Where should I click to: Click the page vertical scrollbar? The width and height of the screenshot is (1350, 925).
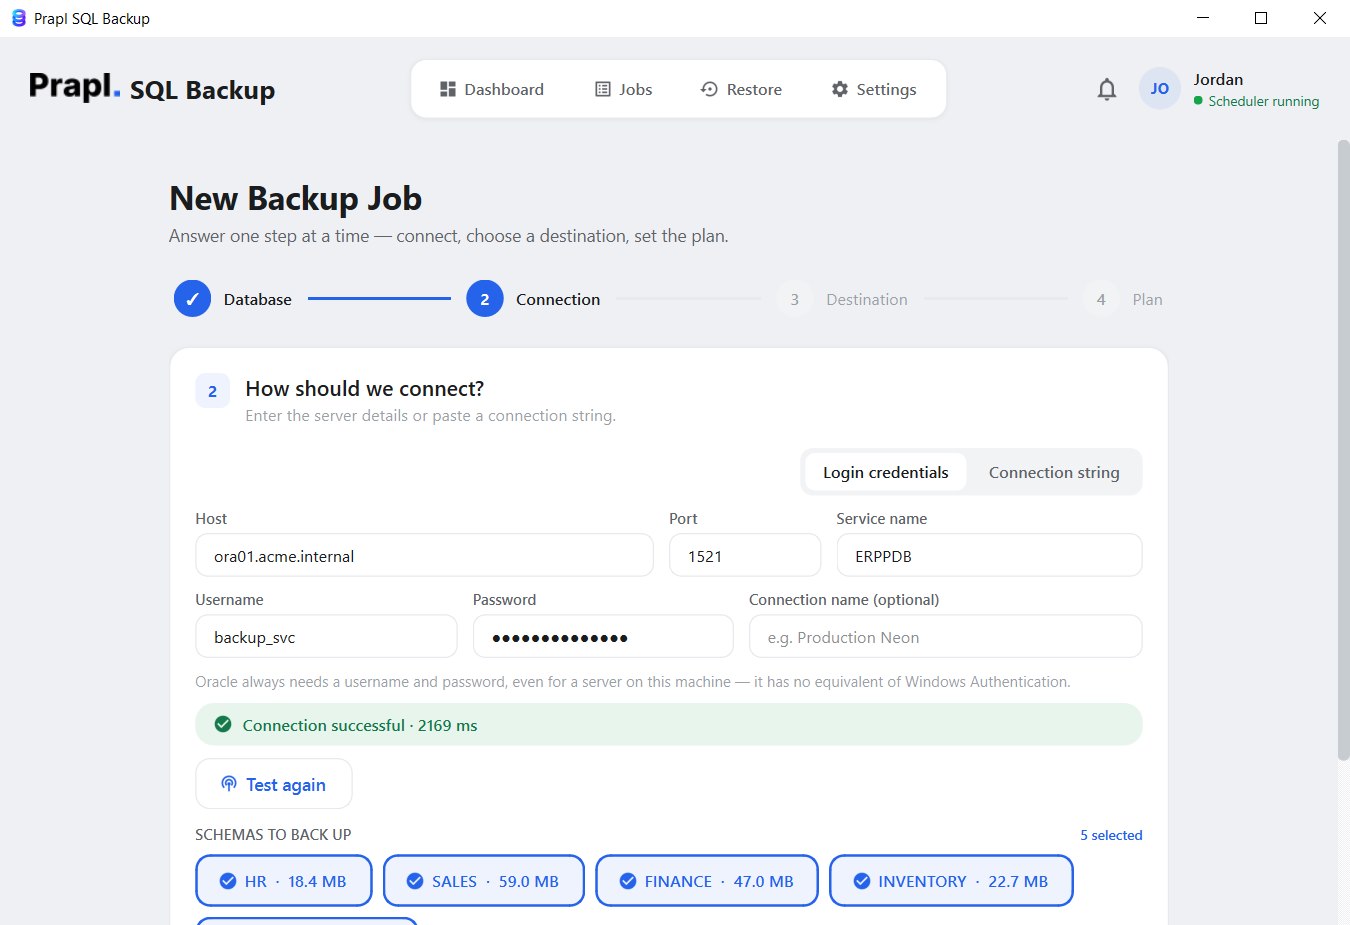1343,450
